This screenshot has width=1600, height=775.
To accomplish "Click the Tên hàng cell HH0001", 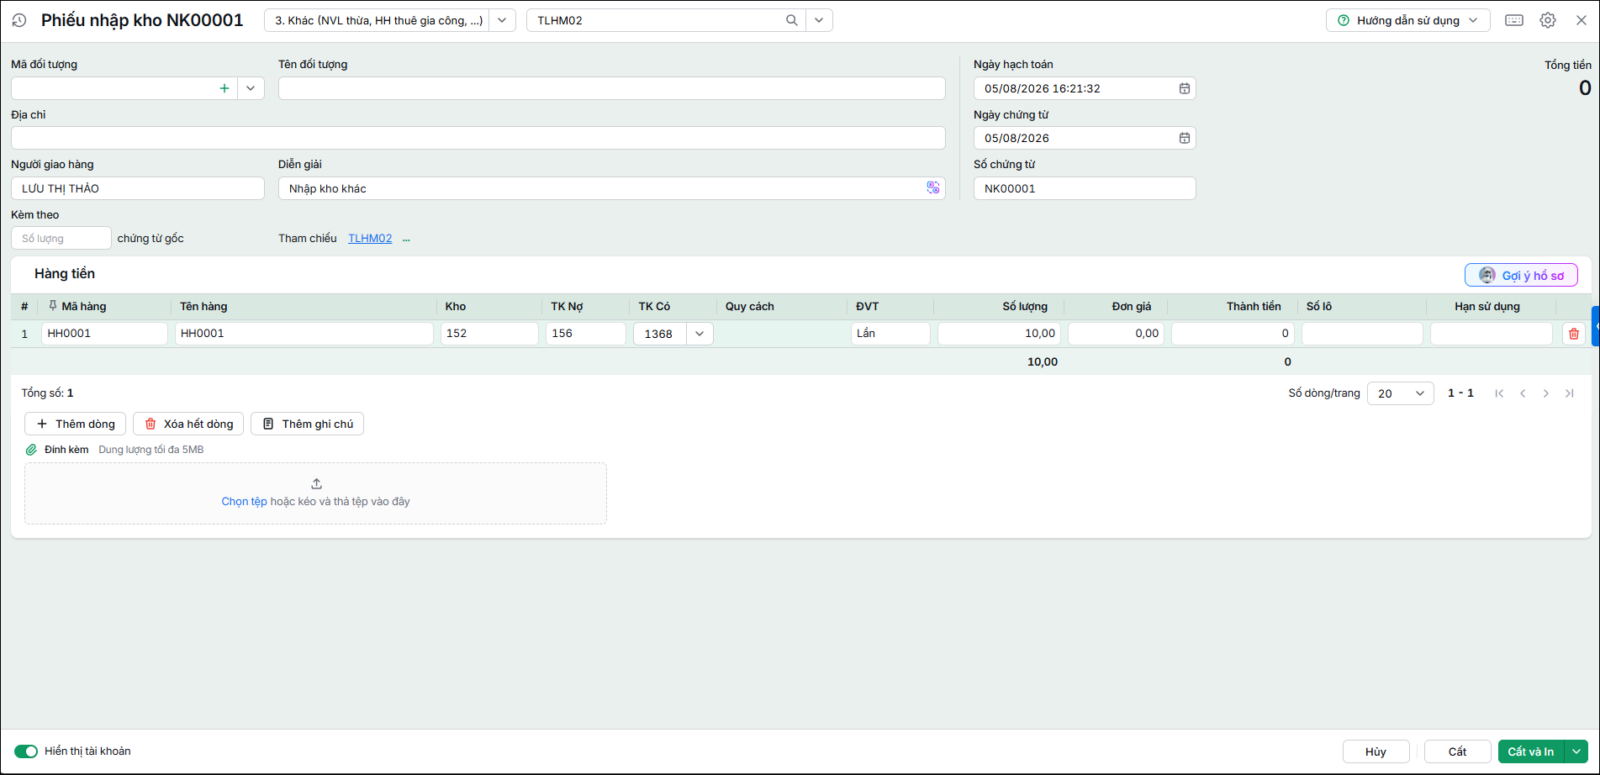I will (304, 334).
